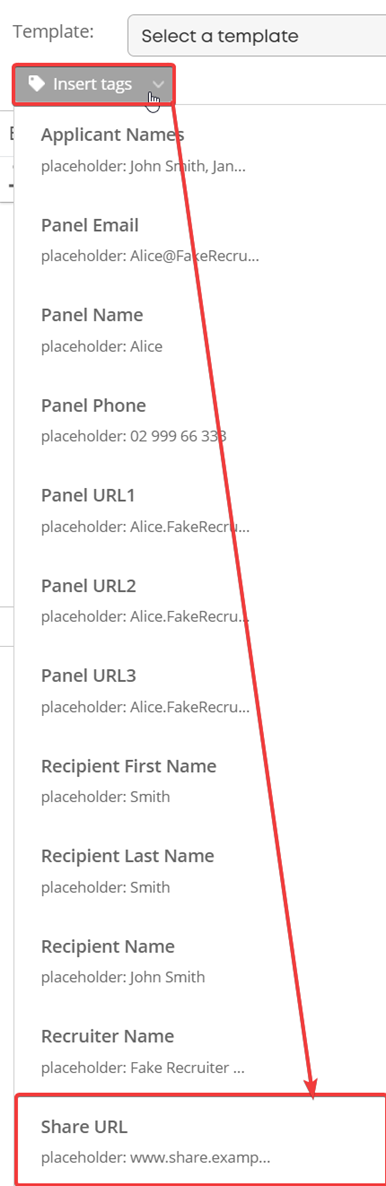This screenshot has height=1186, width=386.
Task: Click the Share URL placeholder text
Action: tap(155, 1157)
